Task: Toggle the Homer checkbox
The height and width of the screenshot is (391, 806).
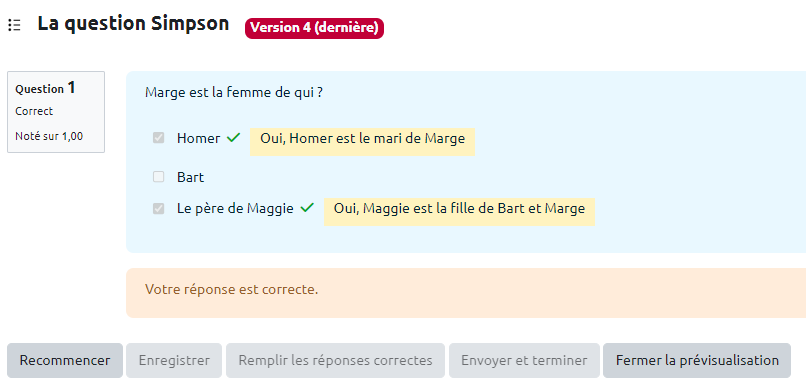Action: (x=158, y=138)
